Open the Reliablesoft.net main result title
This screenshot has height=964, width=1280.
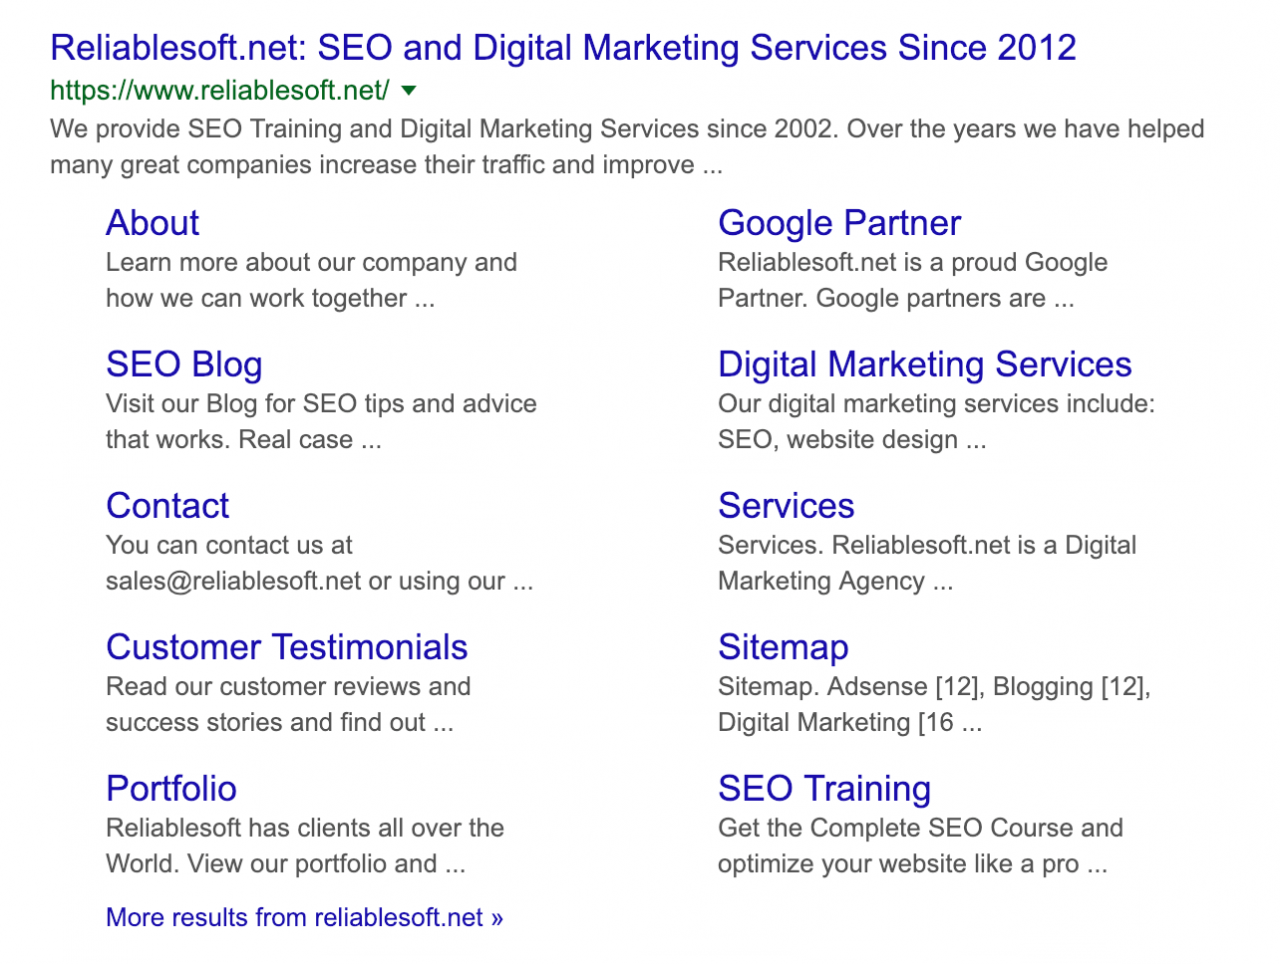[x=562, y=48]
